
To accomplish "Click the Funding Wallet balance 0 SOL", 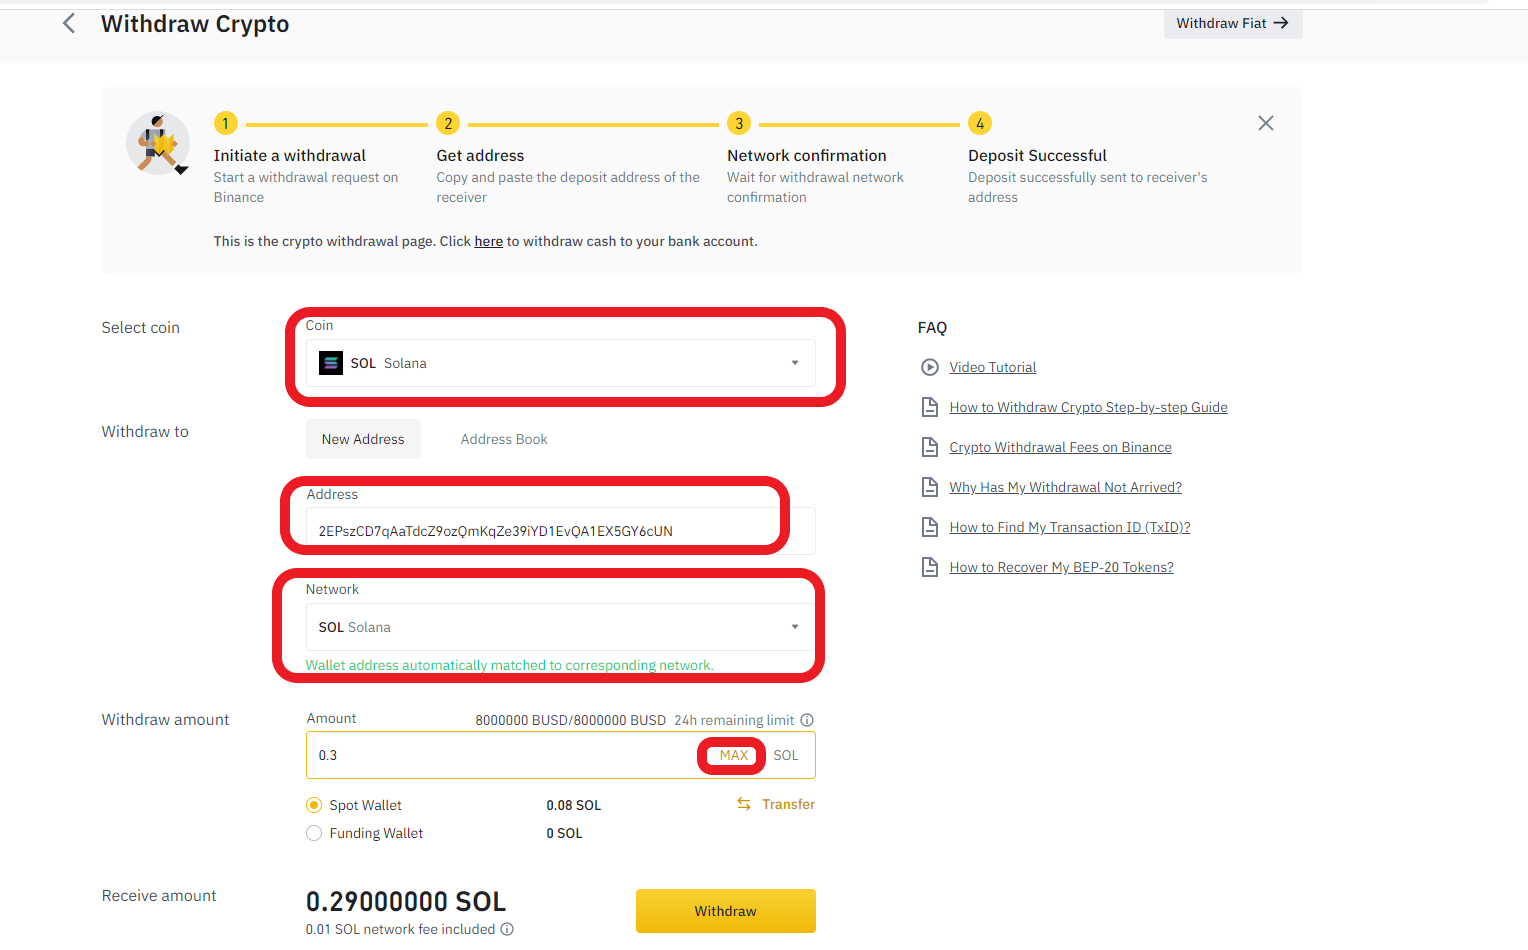I will [x=564, y=833].
